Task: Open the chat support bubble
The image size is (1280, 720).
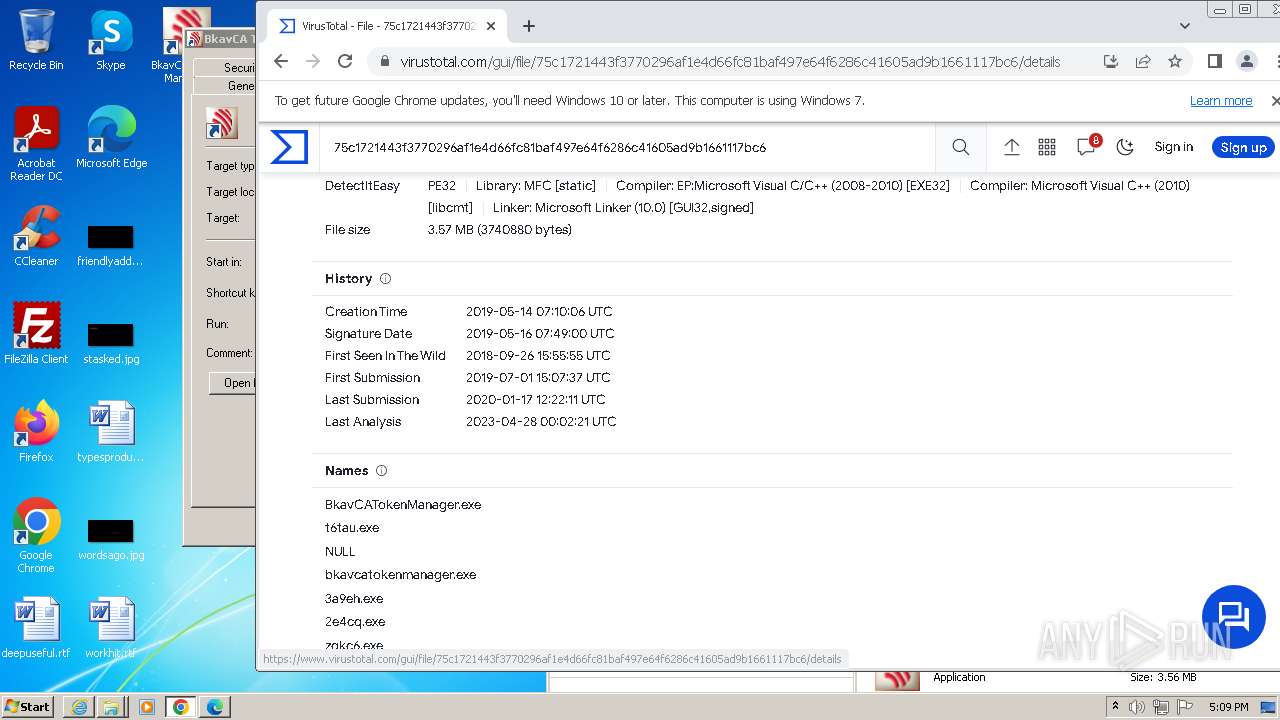Action: 1234,617
